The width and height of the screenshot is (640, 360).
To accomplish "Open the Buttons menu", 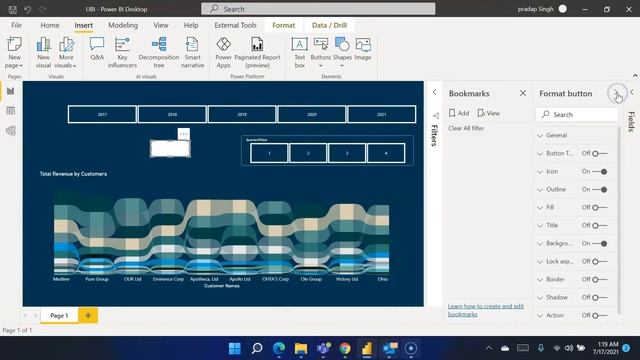I will 321,52.
